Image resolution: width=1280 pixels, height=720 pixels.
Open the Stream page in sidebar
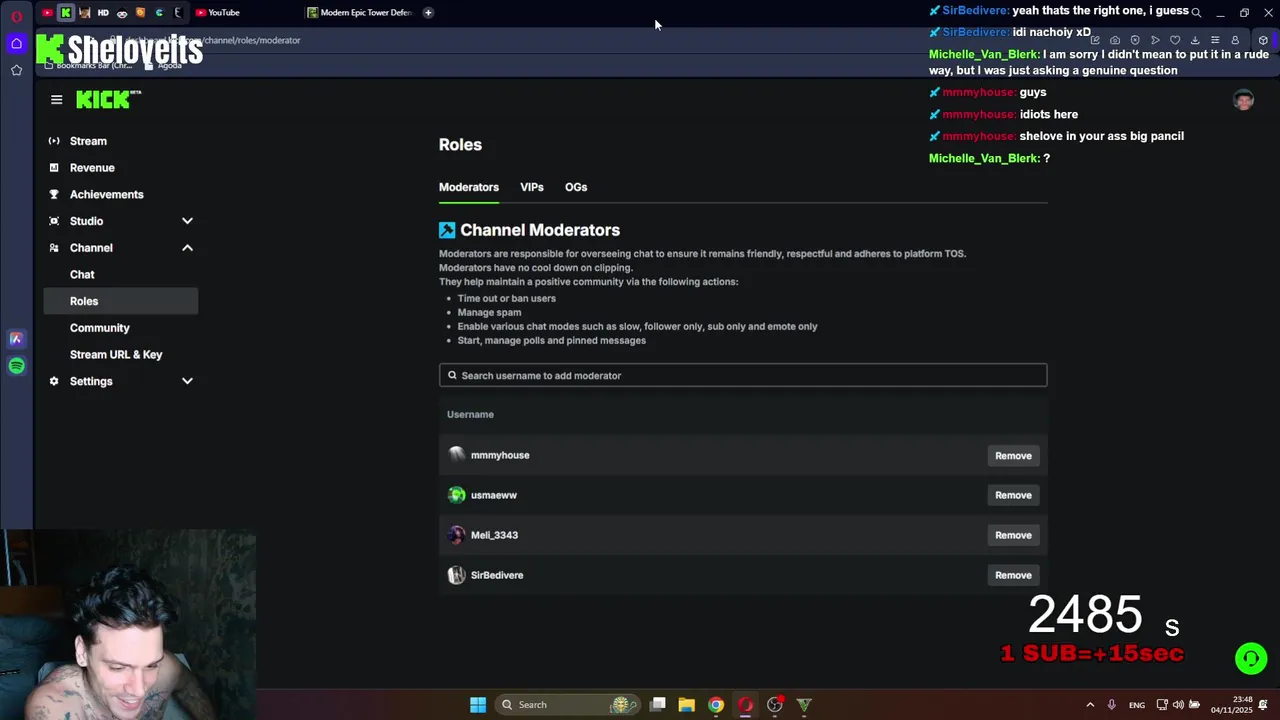88,141
